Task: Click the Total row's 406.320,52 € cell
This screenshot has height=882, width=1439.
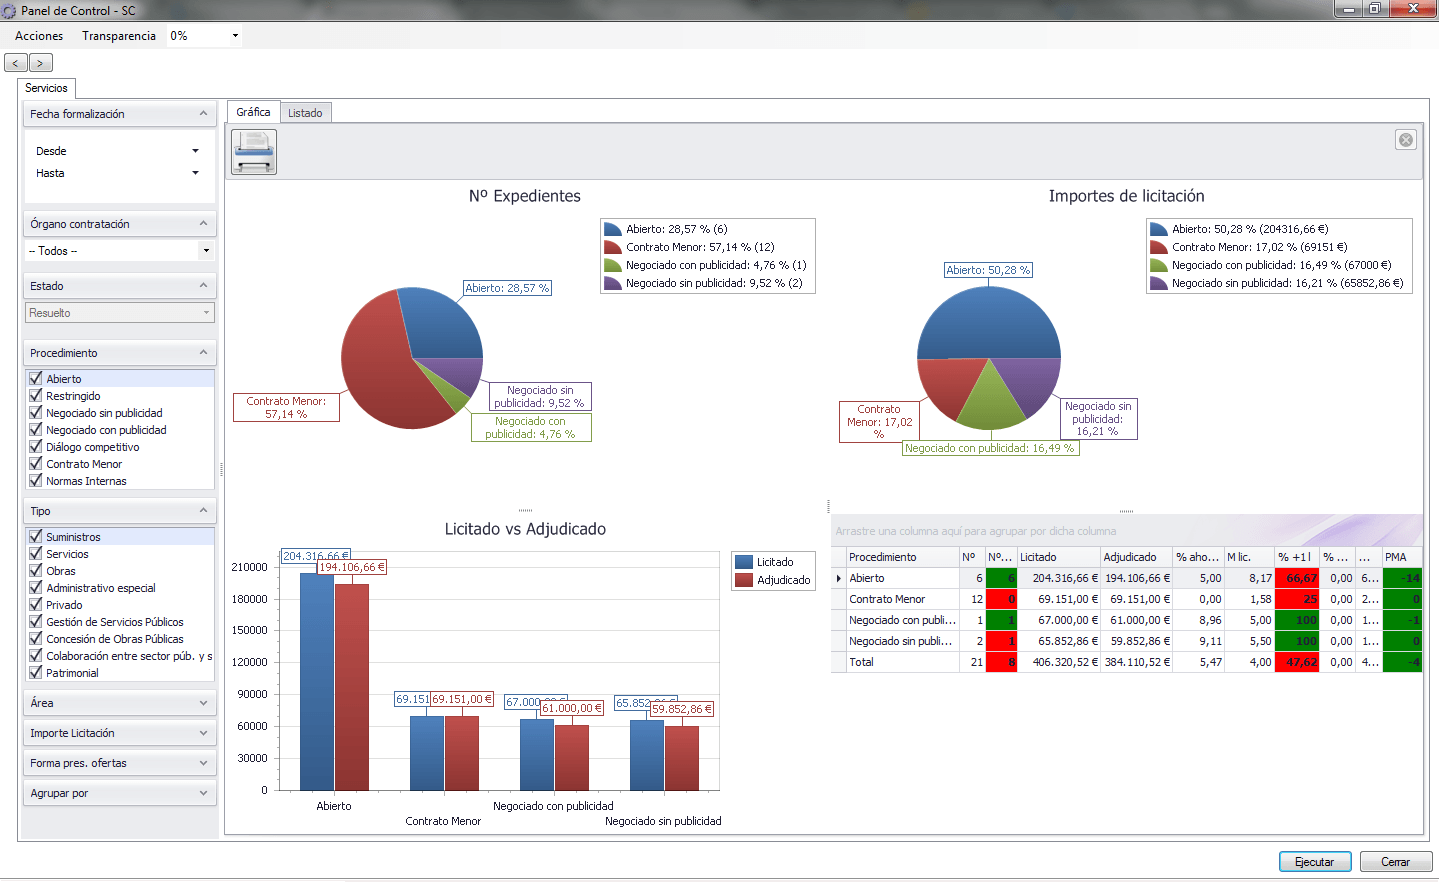Action: click(1059, 662)
